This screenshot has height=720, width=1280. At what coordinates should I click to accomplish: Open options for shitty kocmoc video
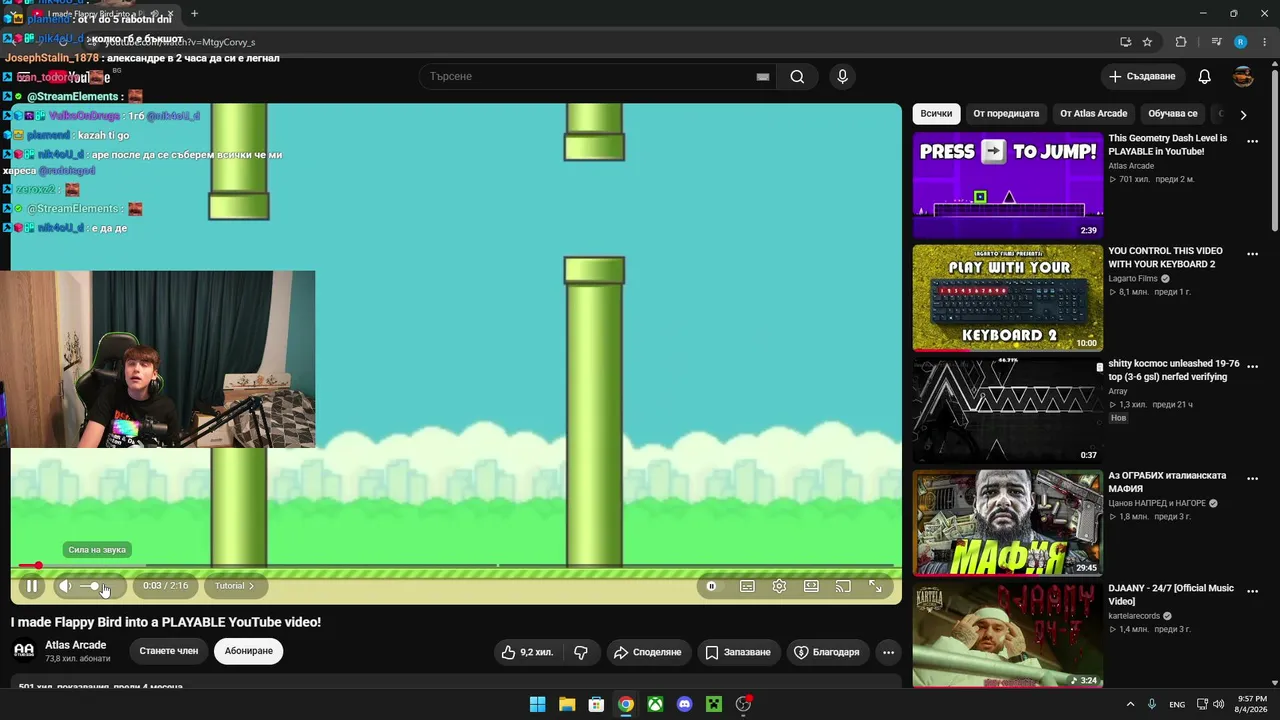pyautogui.click(x=1252, y=367)
